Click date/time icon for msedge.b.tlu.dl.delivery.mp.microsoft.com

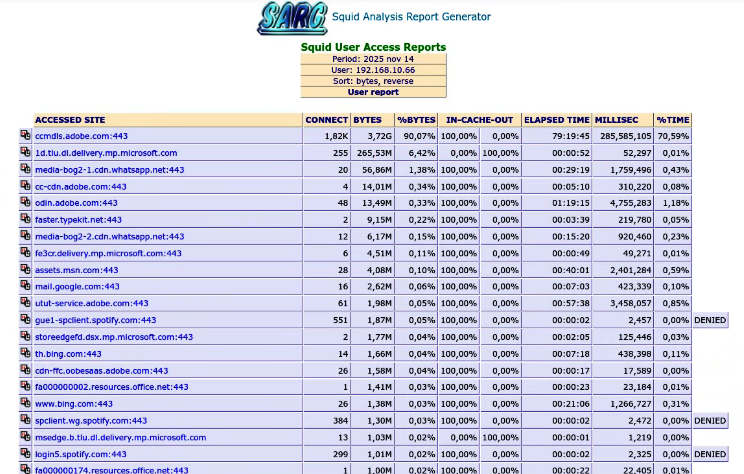(x=25, y=437)
